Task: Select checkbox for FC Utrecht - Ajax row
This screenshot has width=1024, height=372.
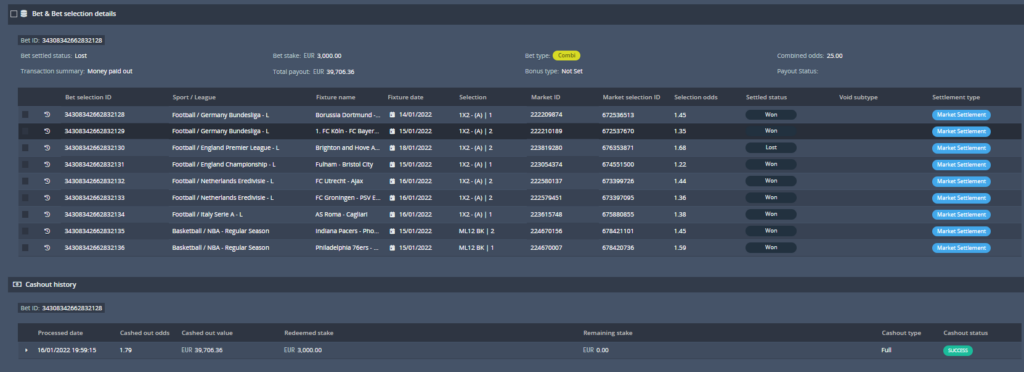Action: (25, 181)
